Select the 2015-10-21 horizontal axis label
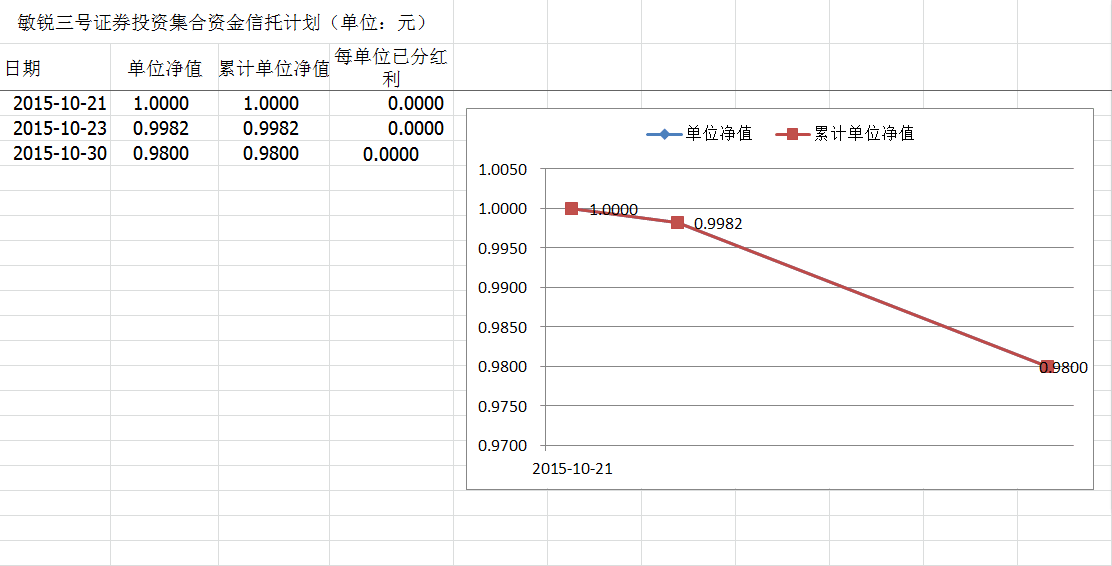This screenshot has height=566, width=1112. (572, 468)
